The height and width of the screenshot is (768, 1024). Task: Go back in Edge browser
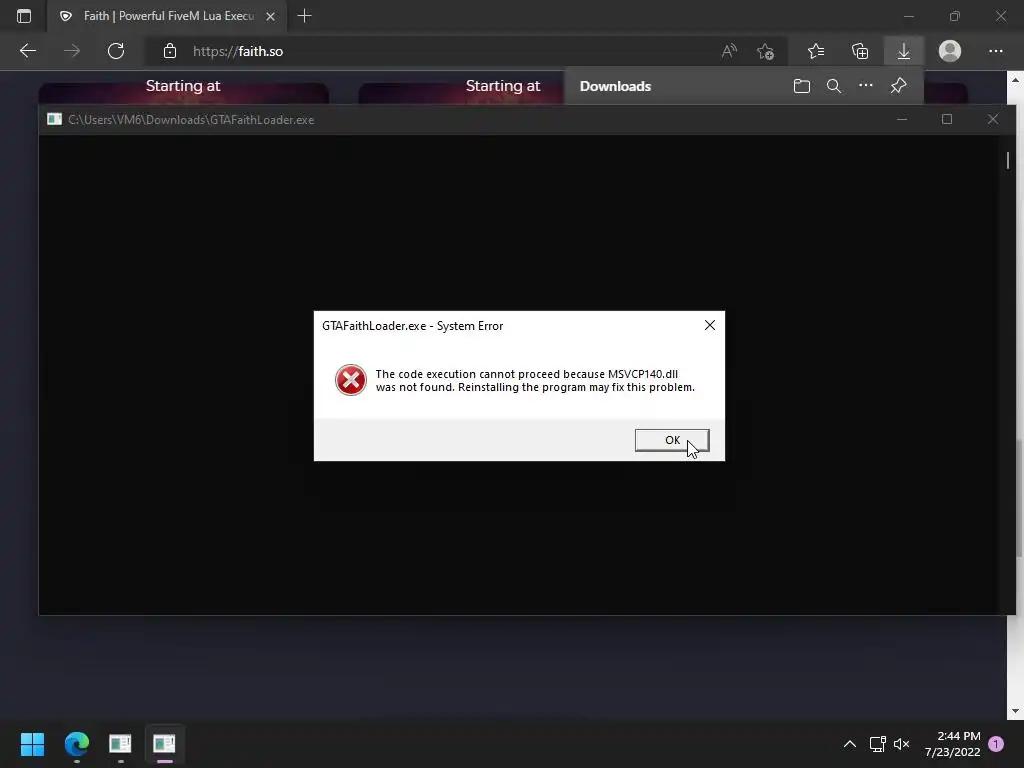27,51
